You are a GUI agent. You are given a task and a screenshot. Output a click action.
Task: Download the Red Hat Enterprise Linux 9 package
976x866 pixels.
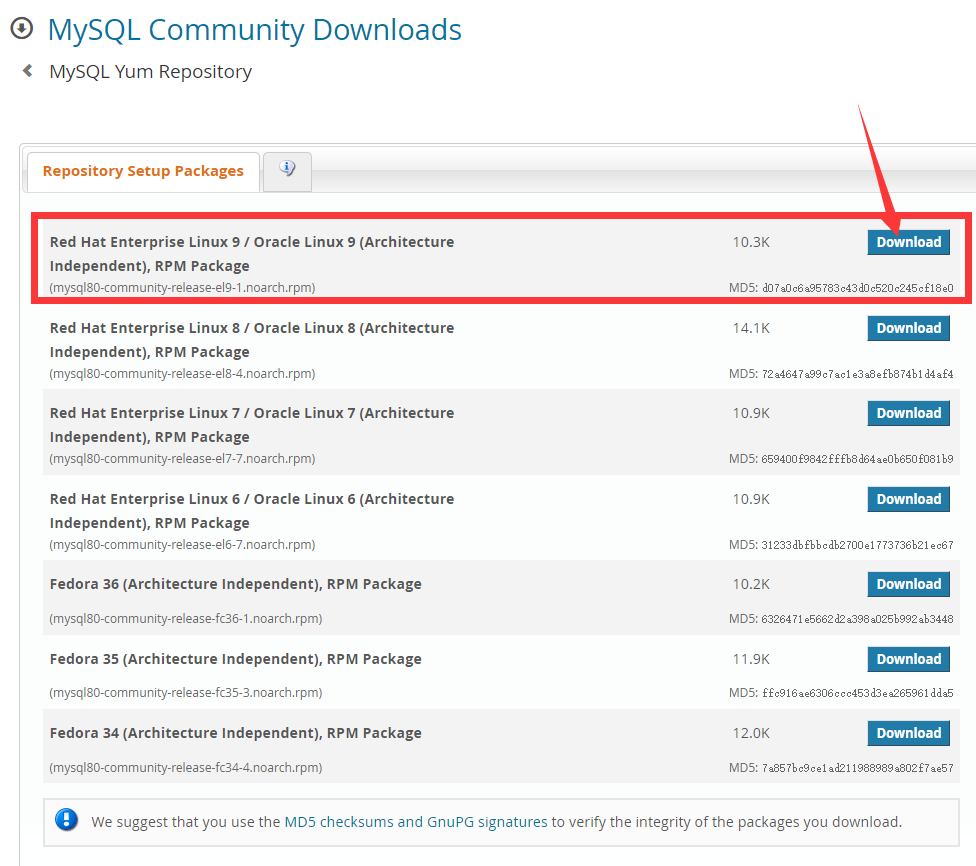908,242
